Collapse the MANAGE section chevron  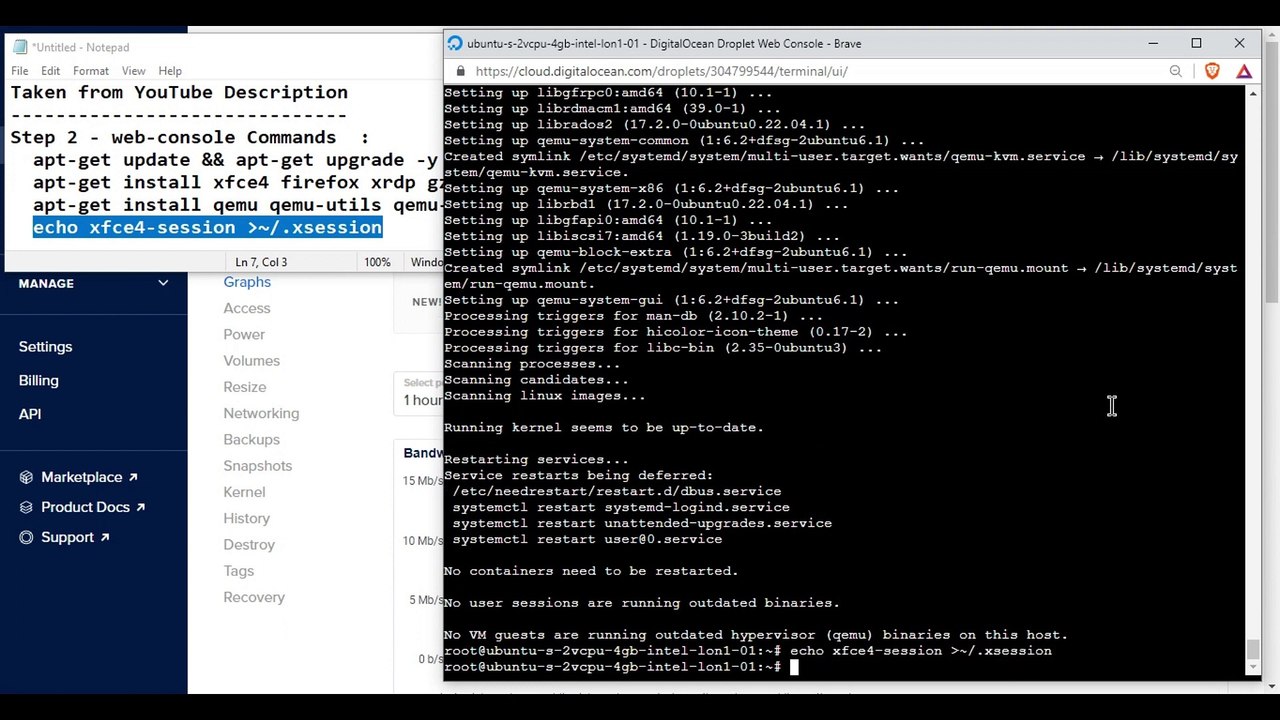coord(163,283)
